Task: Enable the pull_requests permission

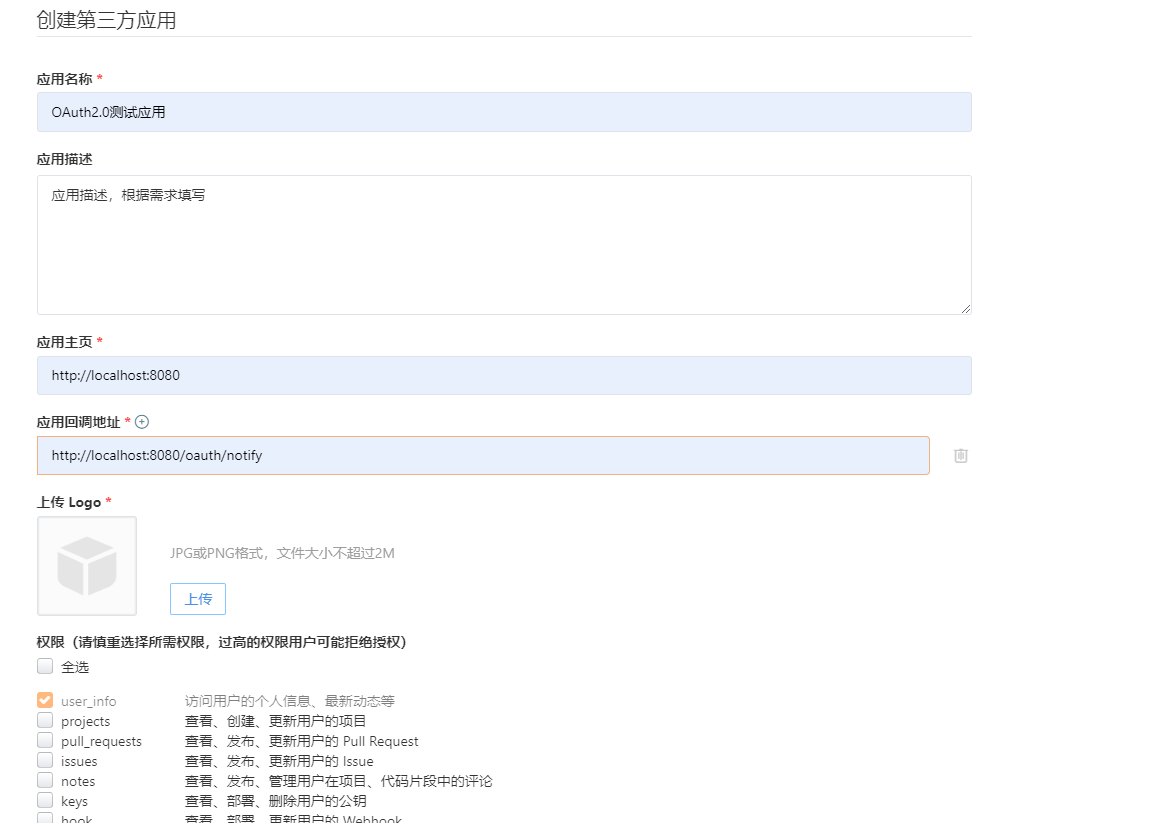Action: click(x=45, y=741)
